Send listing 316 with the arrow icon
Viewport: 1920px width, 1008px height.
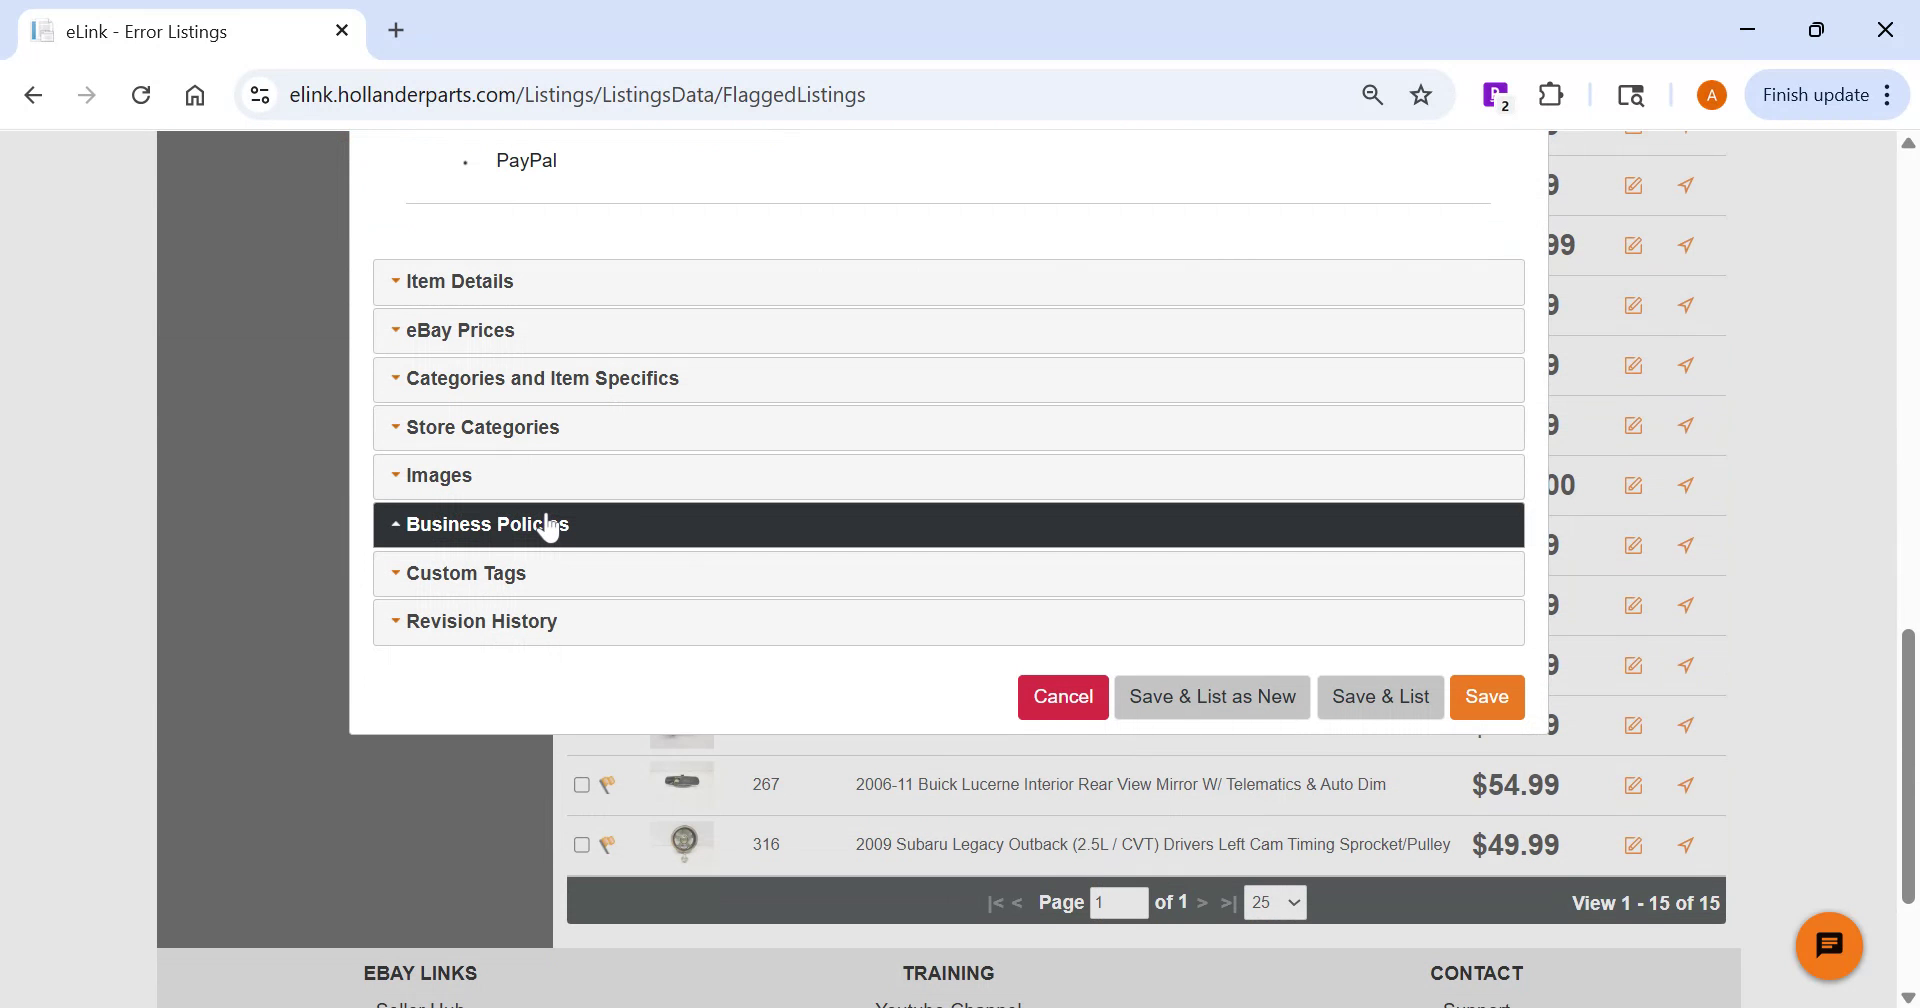coord(1686,845)
